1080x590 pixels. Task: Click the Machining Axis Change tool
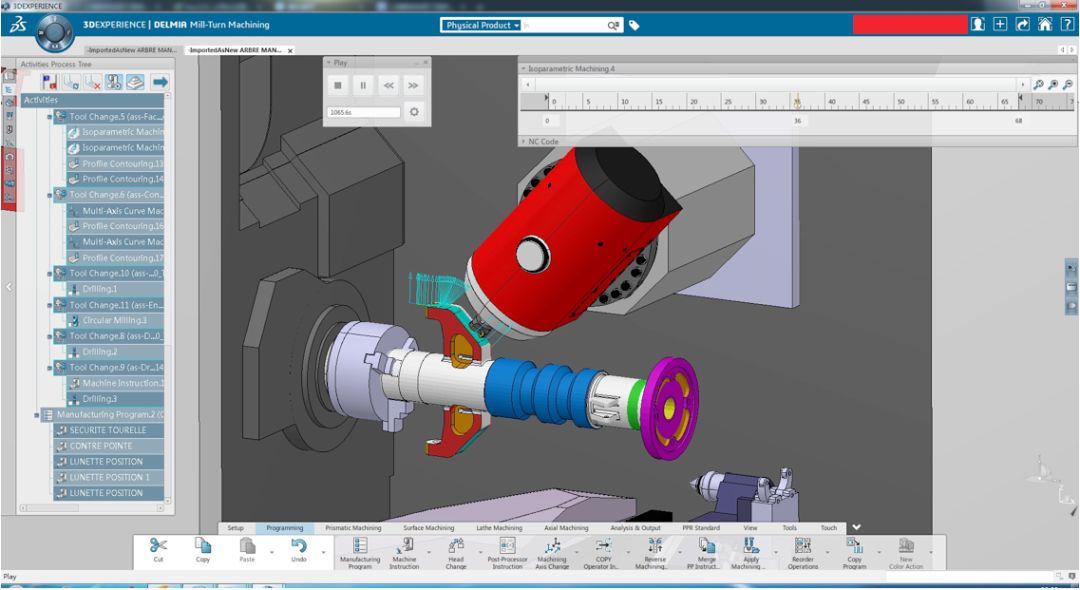552,553
